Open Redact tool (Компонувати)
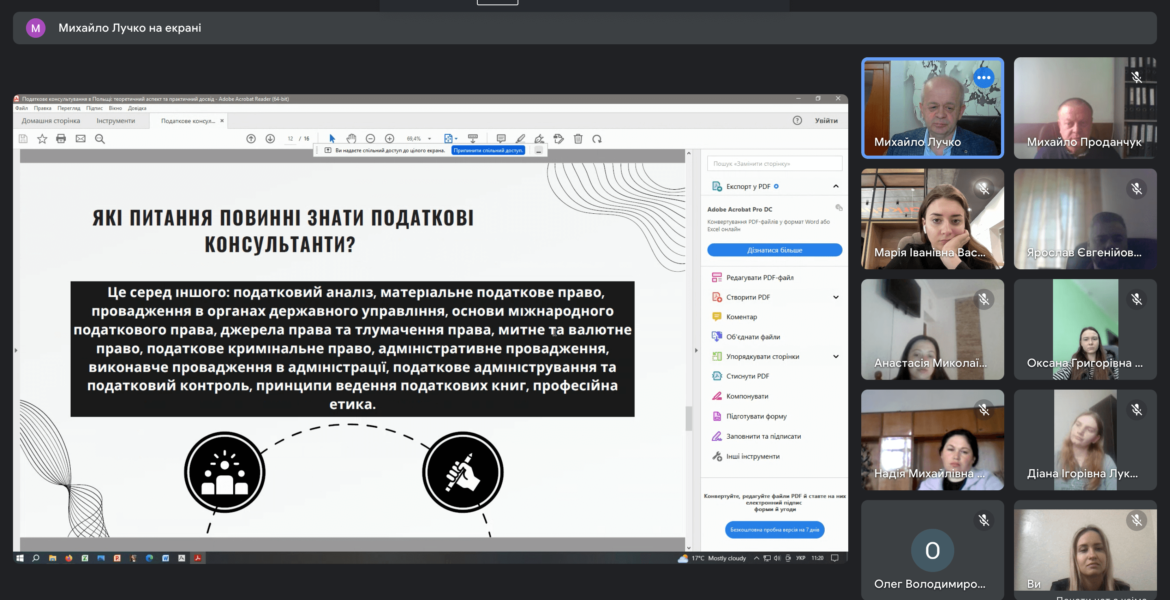1170x600 pixels. click(739, 396)
